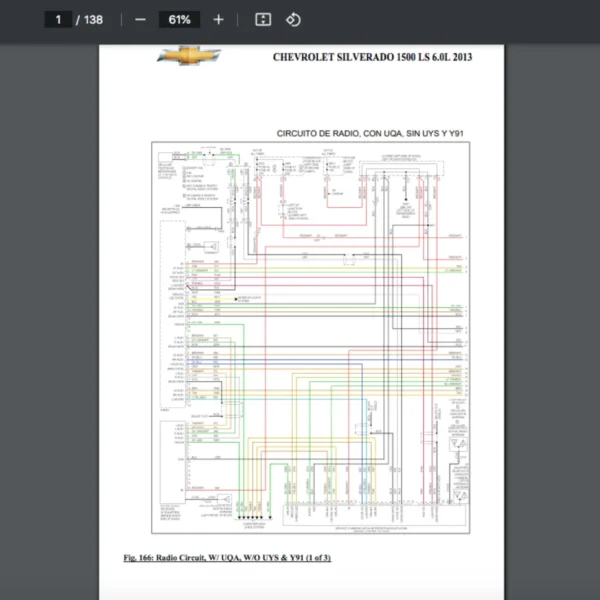Click the CIRCUITO DE RADIO diagram title

(x=370, y=134)
